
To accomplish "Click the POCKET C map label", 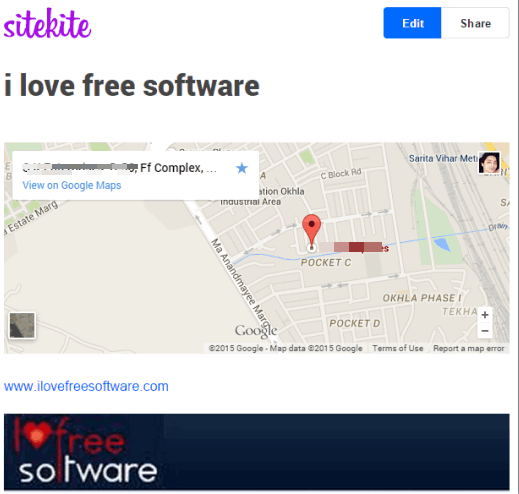I will tap(326, 263).
